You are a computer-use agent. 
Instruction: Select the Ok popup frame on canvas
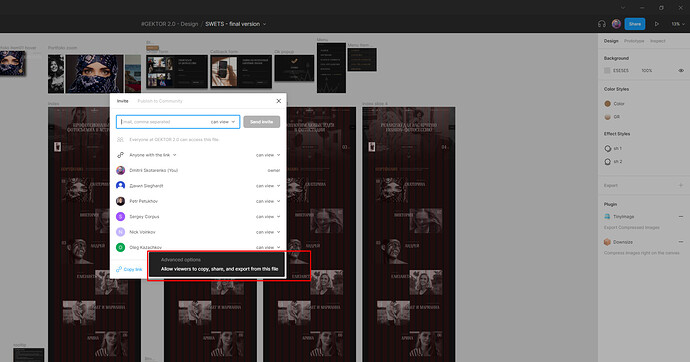coord(294,68)
